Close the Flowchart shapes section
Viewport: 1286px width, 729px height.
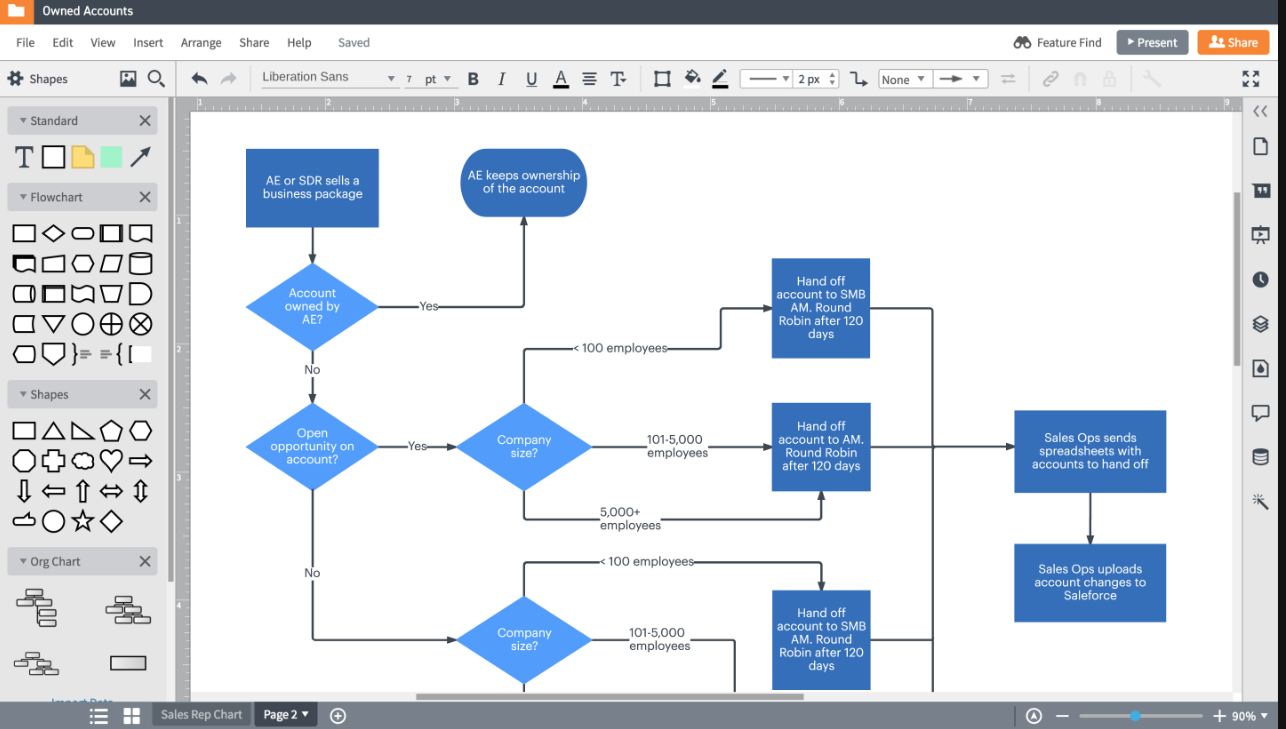click(145, 197)
